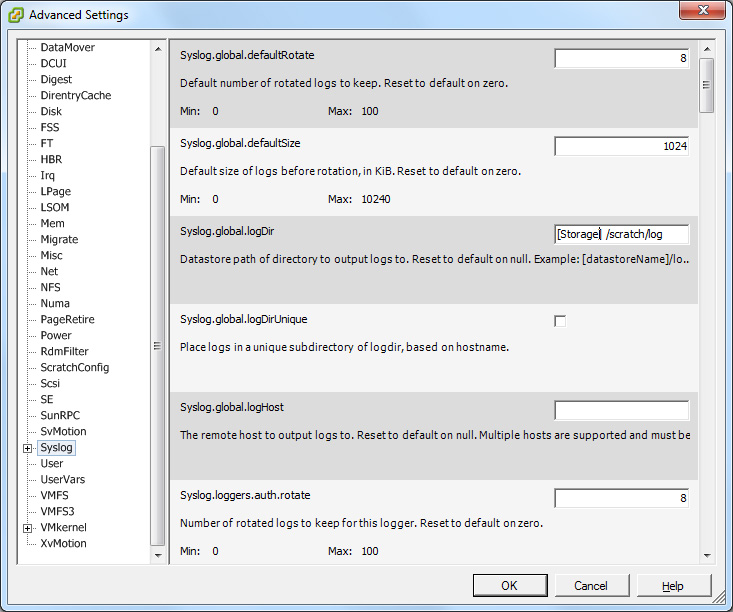
Task: Click the Cancel button
Action: (591, 585)
